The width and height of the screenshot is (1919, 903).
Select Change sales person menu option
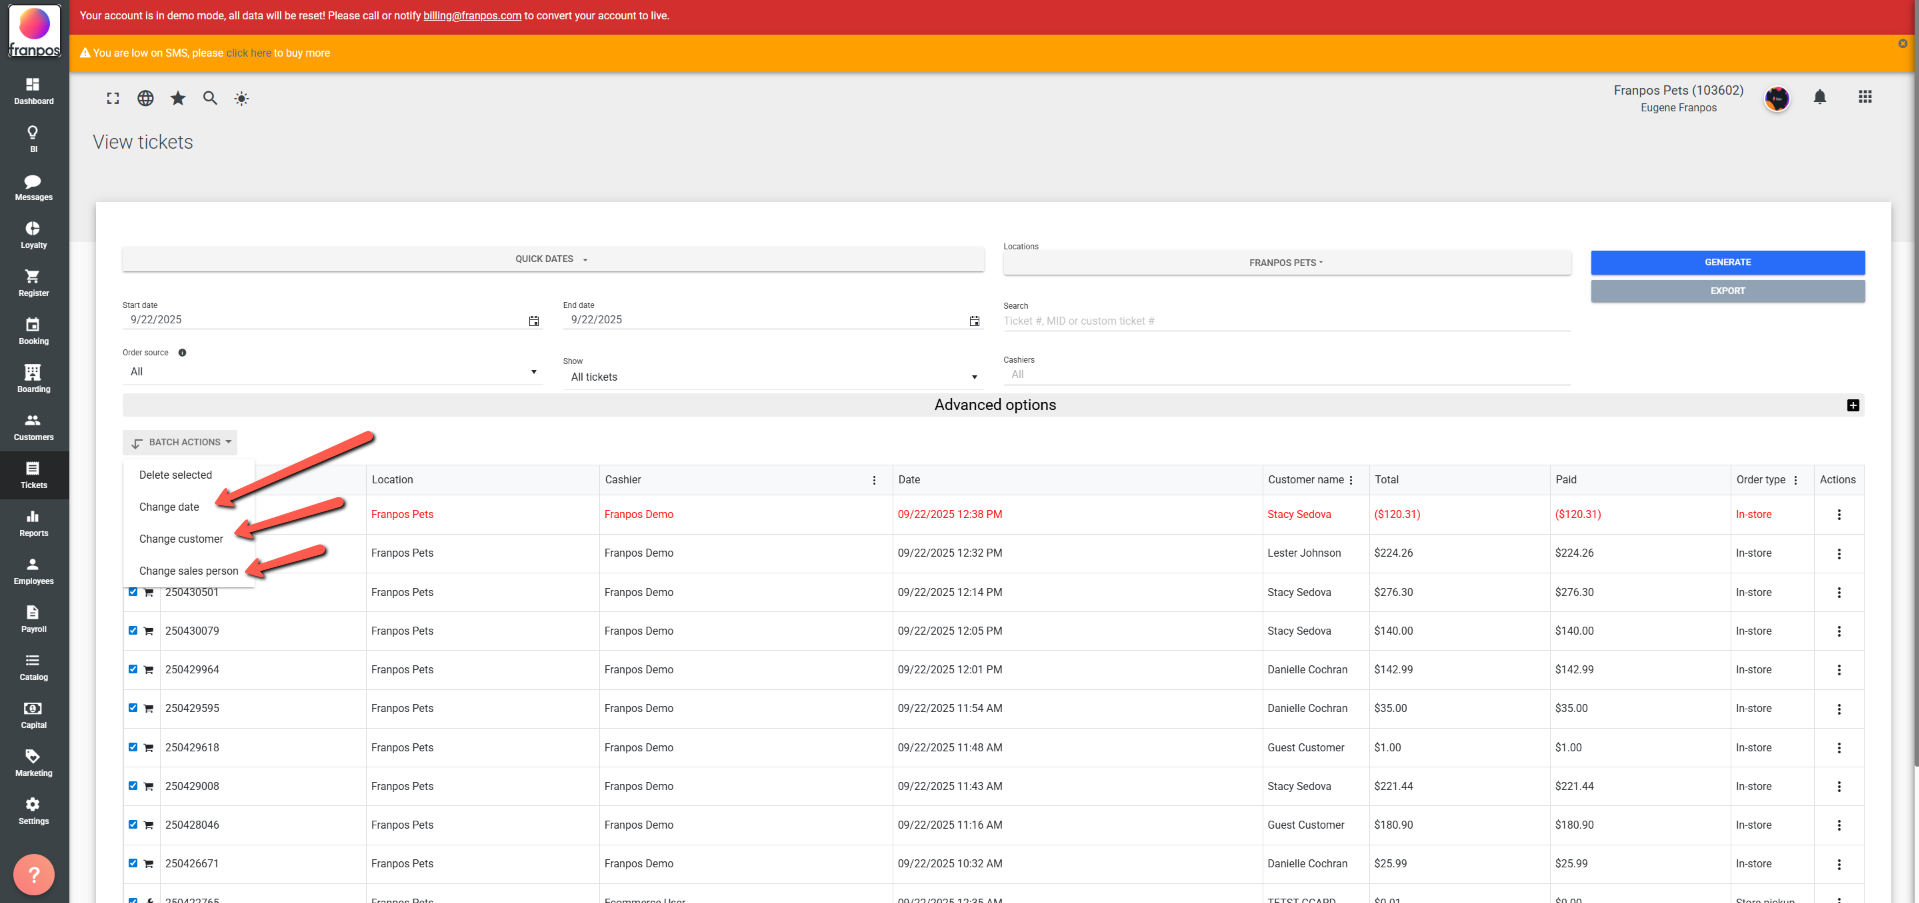coord(188,571)
